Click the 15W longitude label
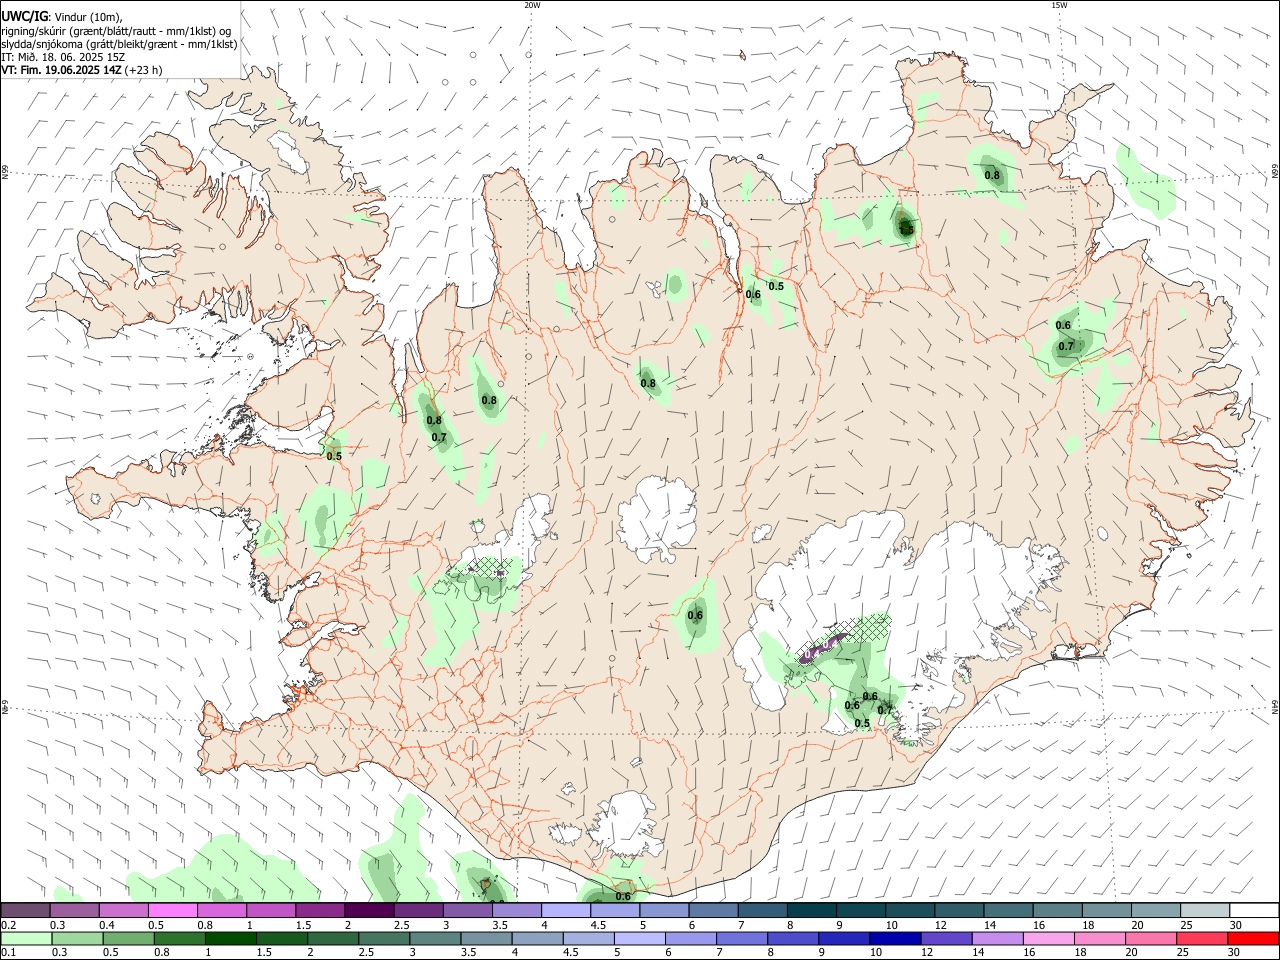1280x960 pixels. coord(1059,5)
